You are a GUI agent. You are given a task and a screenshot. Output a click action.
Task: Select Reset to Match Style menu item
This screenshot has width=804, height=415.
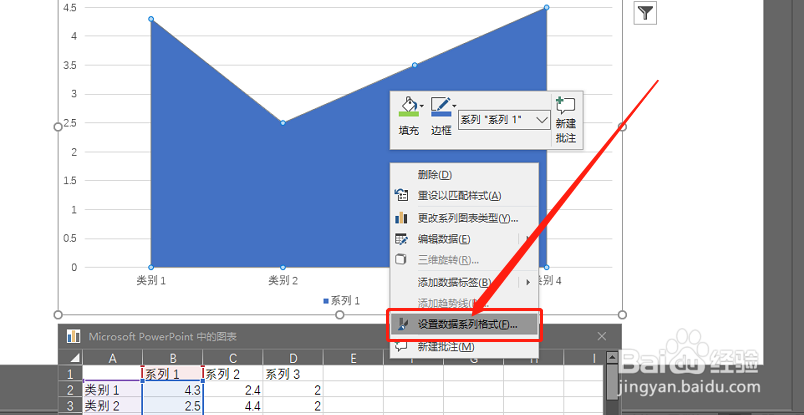pos(464,195)
